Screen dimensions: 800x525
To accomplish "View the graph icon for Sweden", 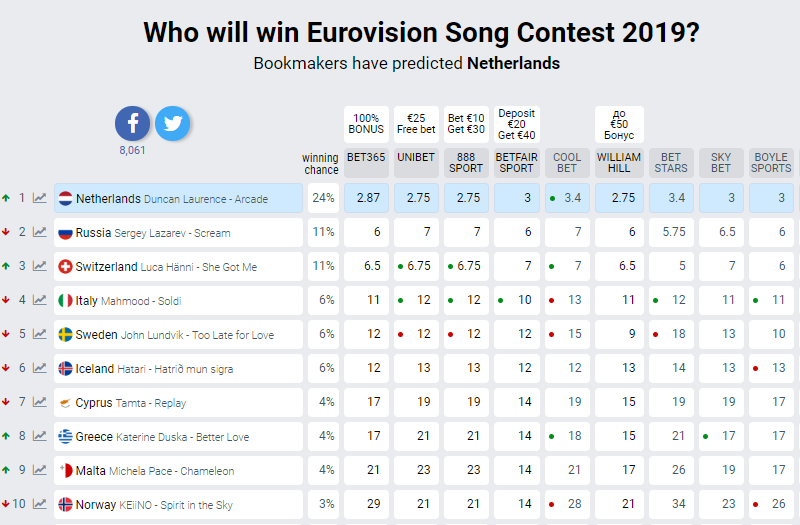I will click(x=40, y=334).
